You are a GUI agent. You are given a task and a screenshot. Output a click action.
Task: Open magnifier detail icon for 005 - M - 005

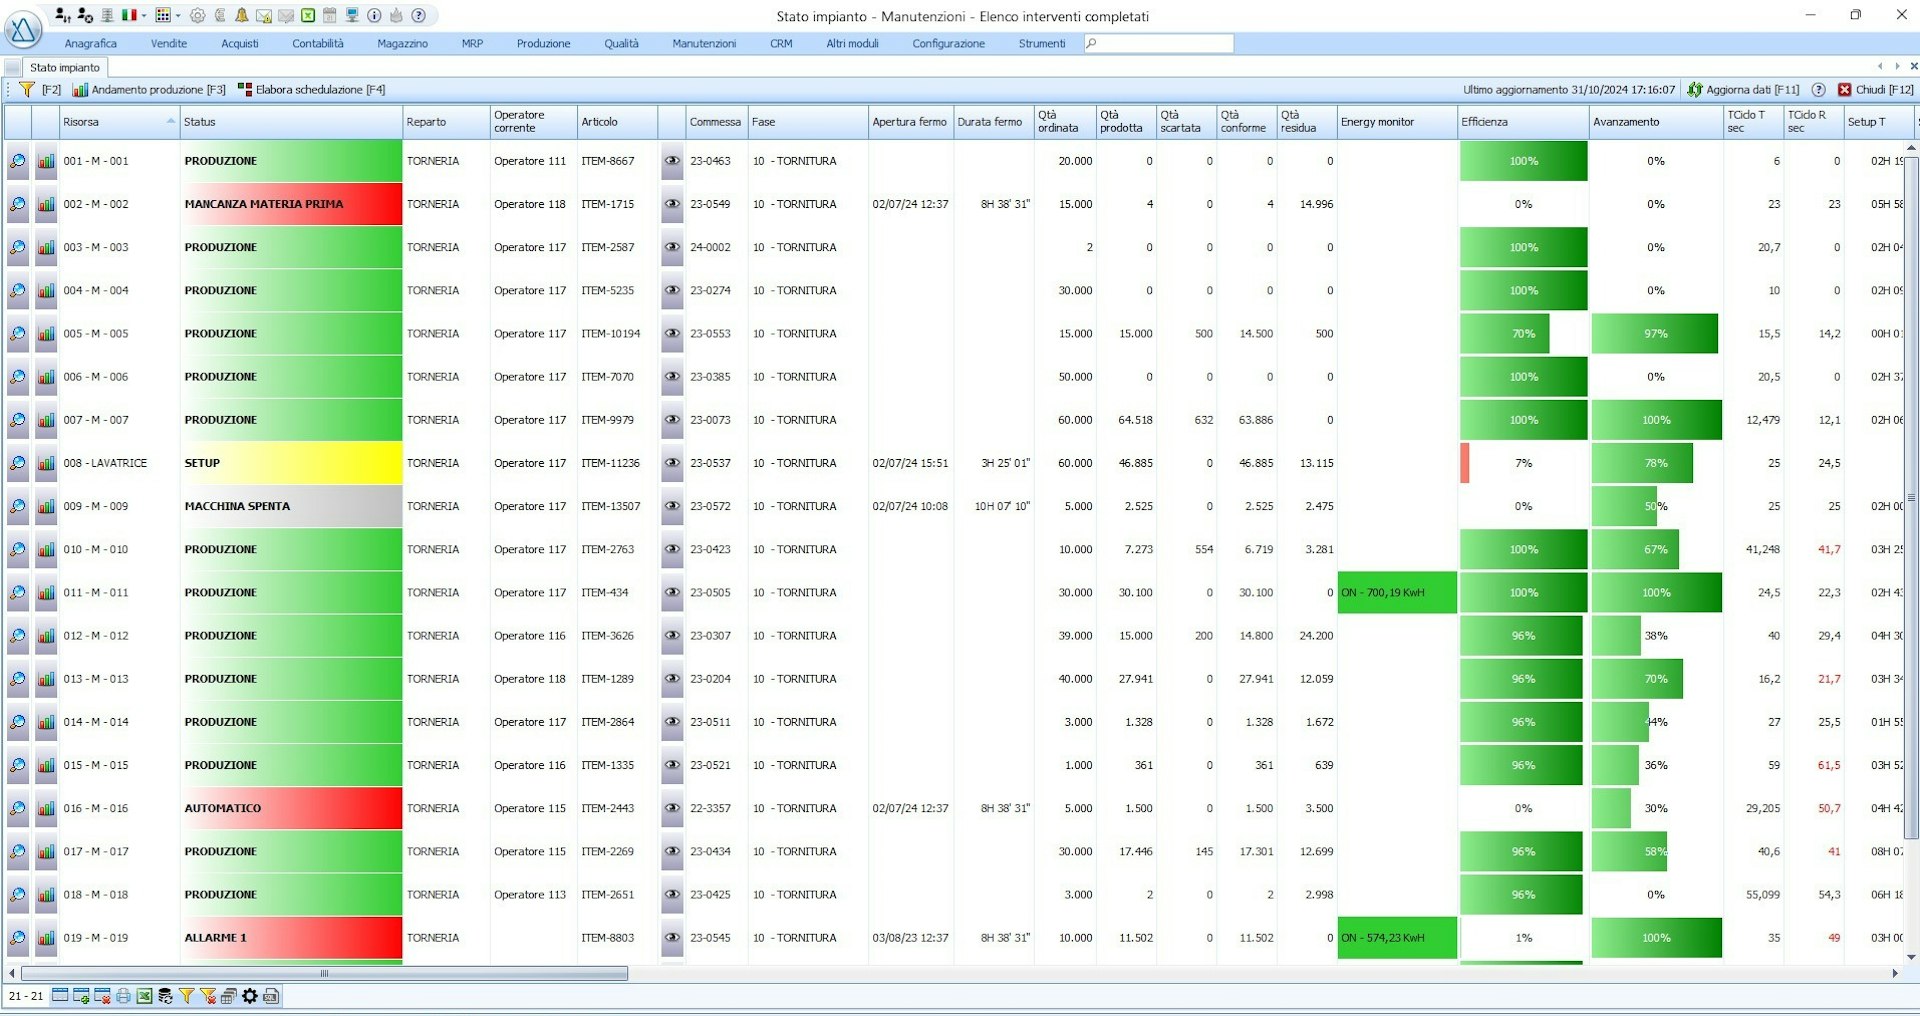[x=18, y=334]
